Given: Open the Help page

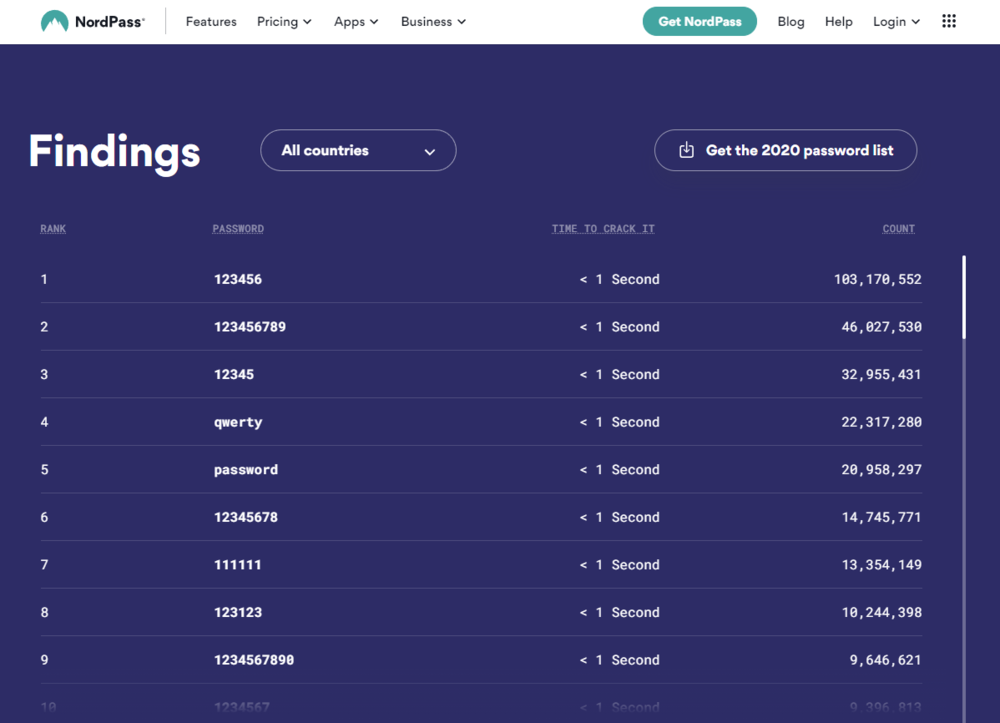Looking at the screenshot, I should click(839, 21).
